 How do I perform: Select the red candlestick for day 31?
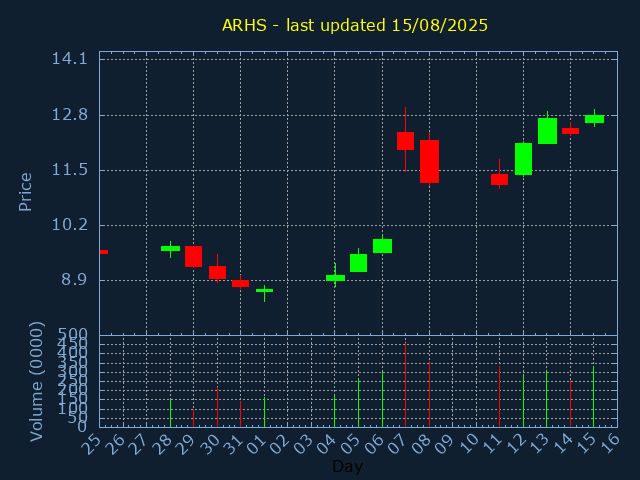pos(240,283)
